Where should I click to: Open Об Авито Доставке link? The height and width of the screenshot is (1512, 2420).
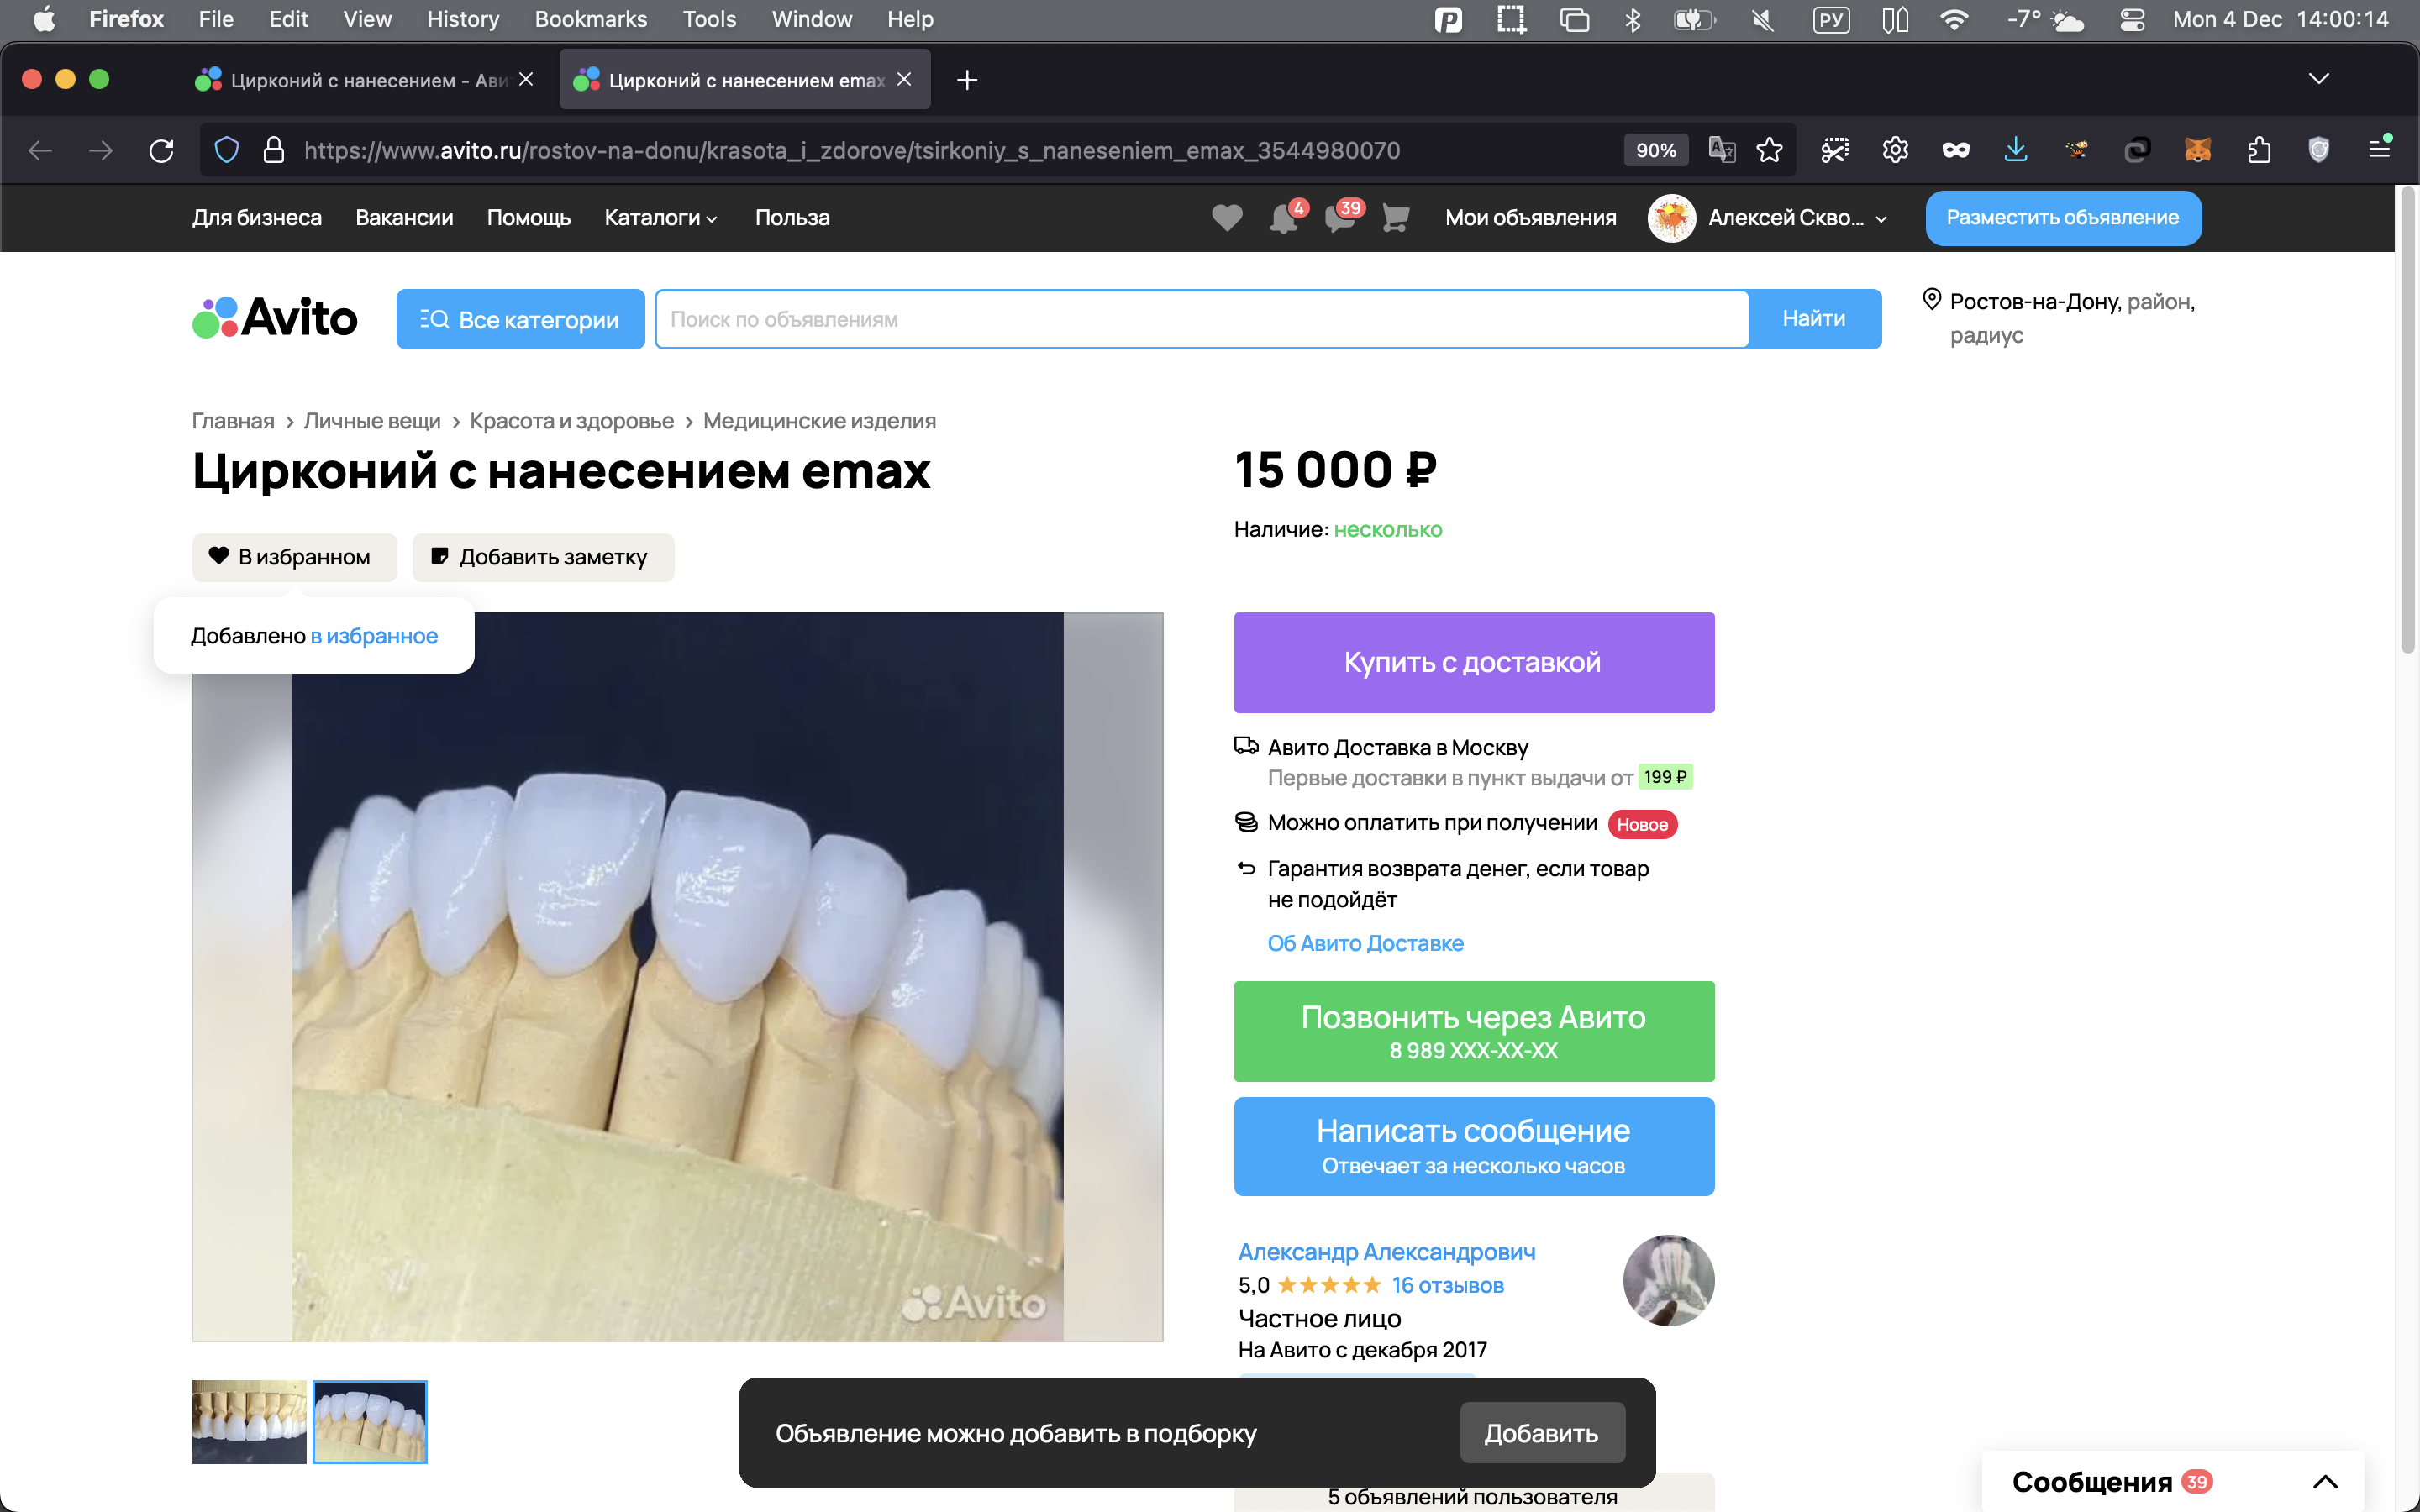pyautogui.click(x=1365, y=943)
